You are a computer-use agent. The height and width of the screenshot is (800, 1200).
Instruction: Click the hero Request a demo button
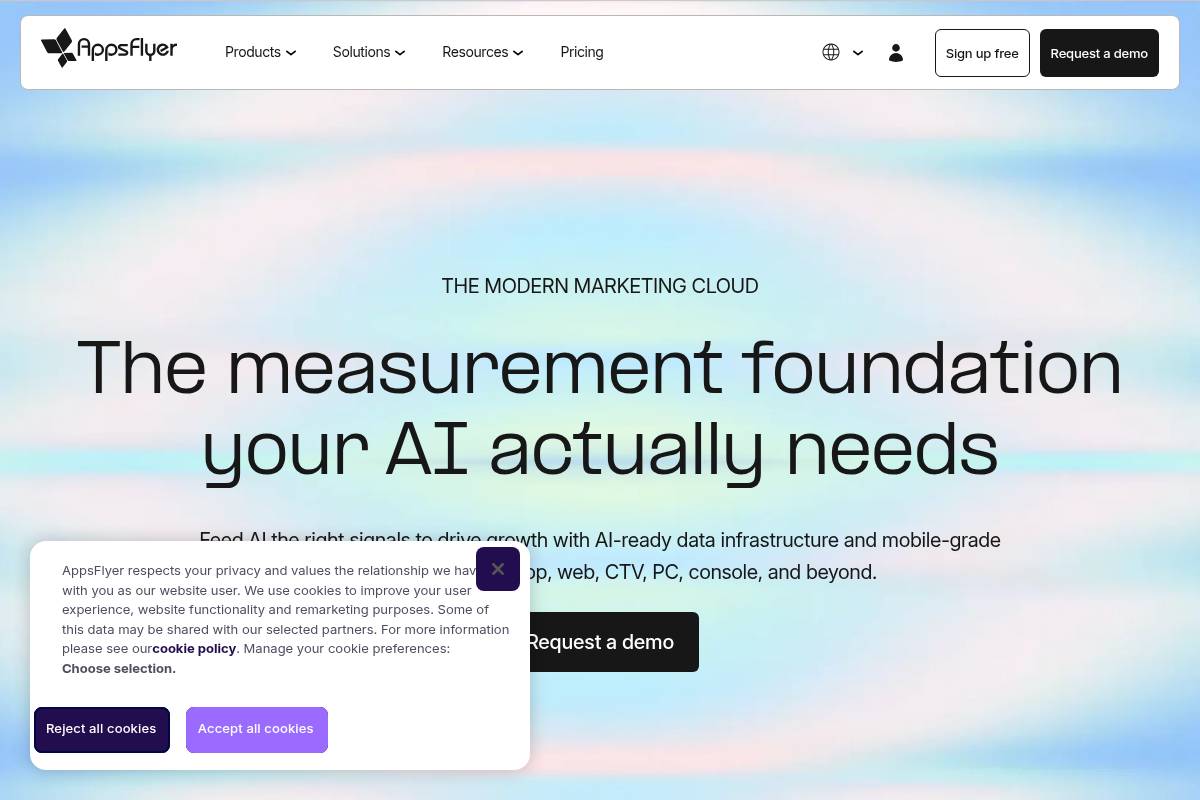(x=600, y=642)
